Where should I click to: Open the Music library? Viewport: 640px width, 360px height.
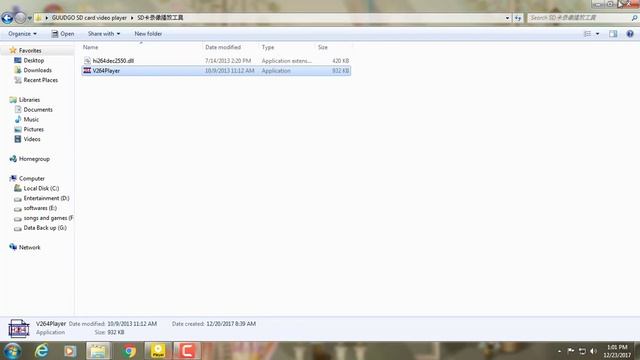coord(31,119)
